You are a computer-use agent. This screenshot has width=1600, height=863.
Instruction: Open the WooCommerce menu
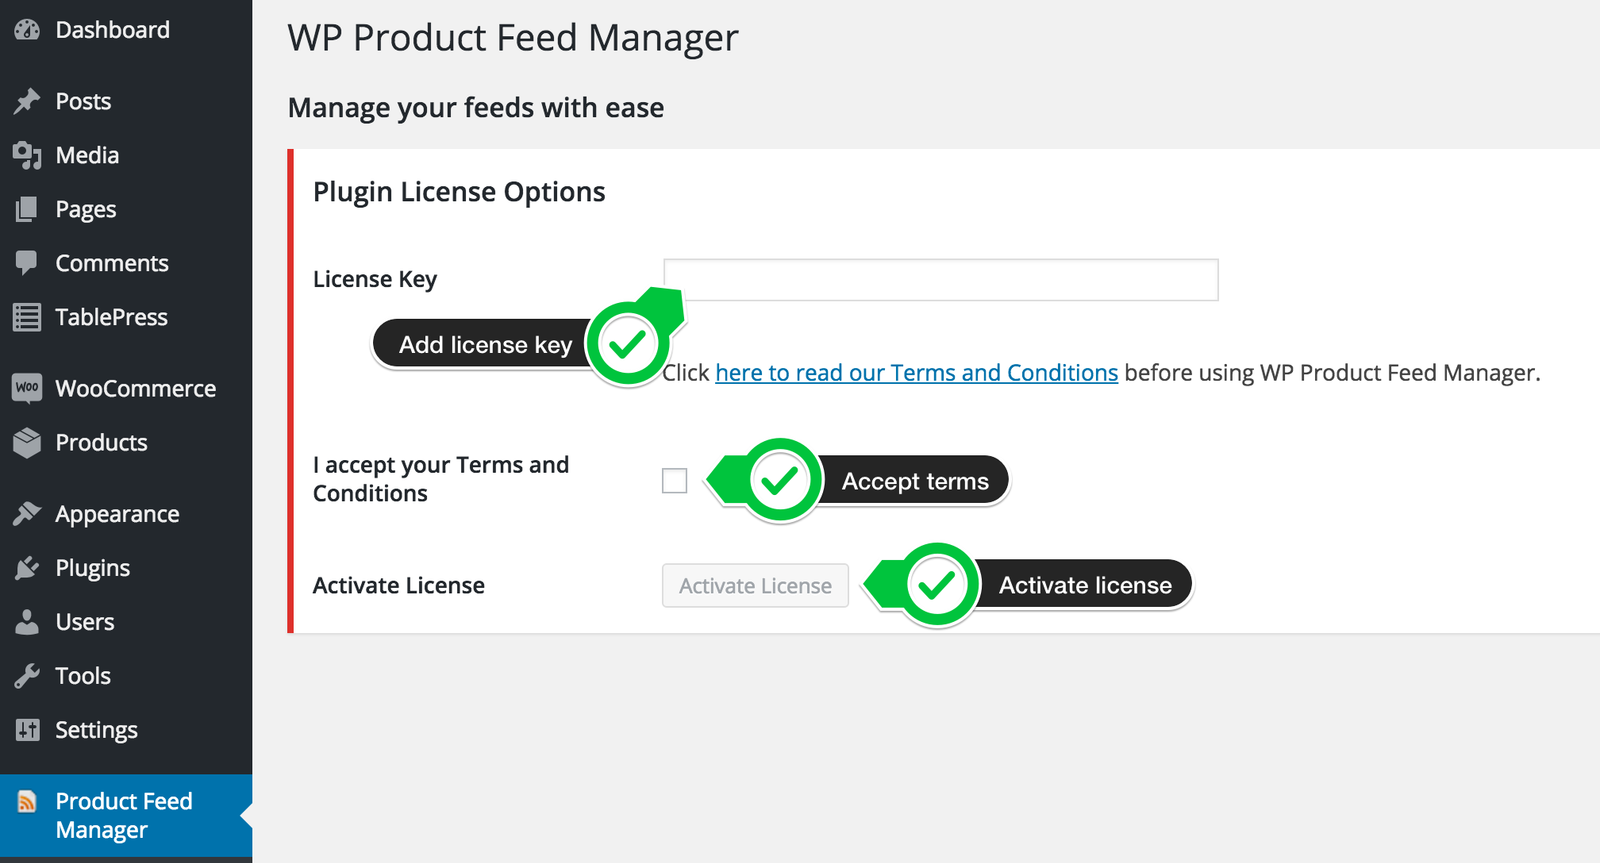click(126, 388)
